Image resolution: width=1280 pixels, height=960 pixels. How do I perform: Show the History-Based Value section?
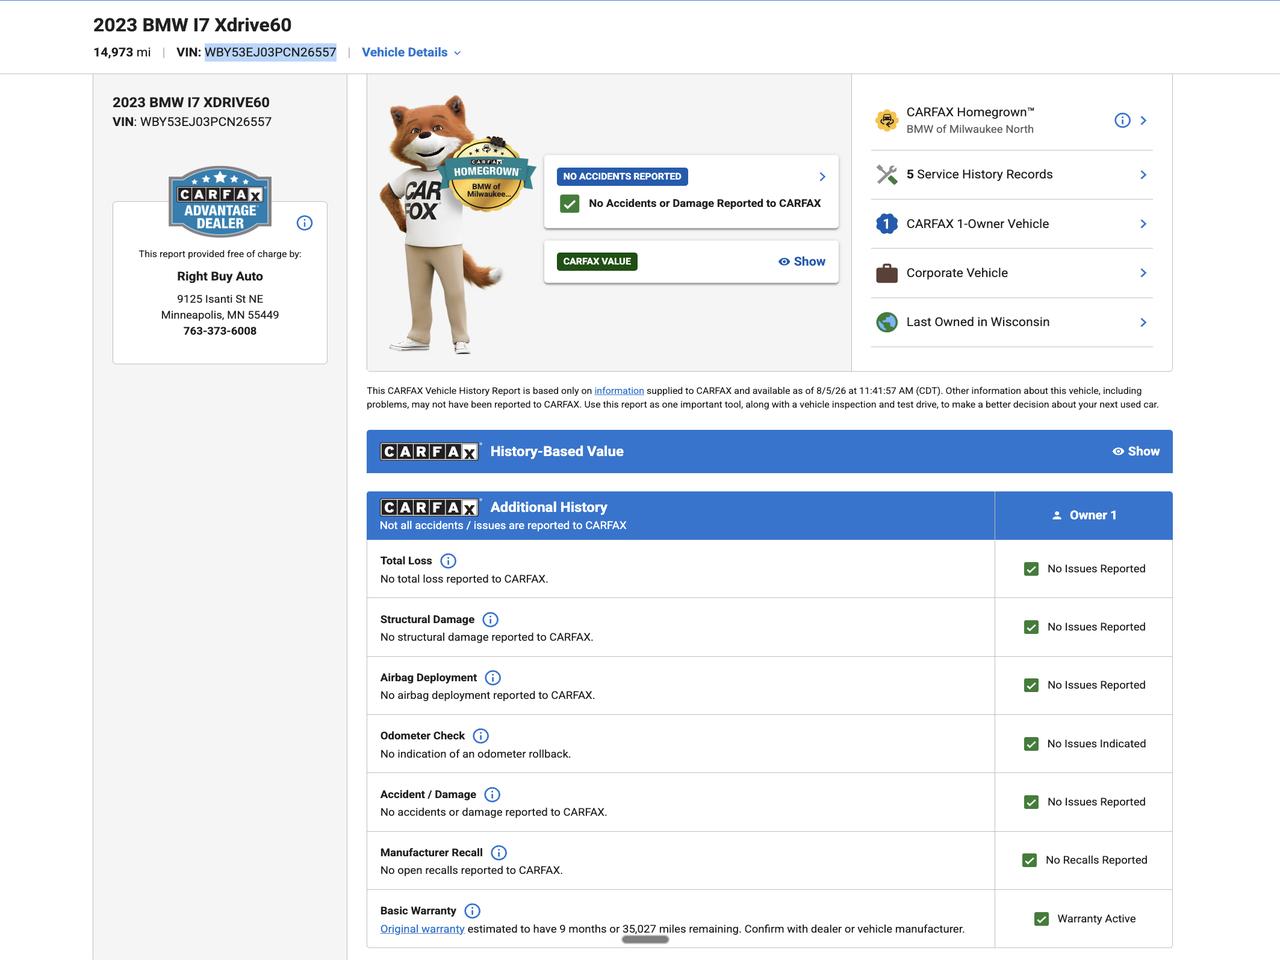(x=1136, y=452)
